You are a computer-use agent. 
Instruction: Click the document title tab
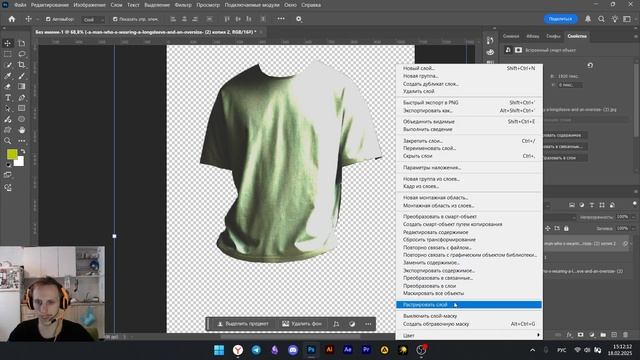click(146, 32)
